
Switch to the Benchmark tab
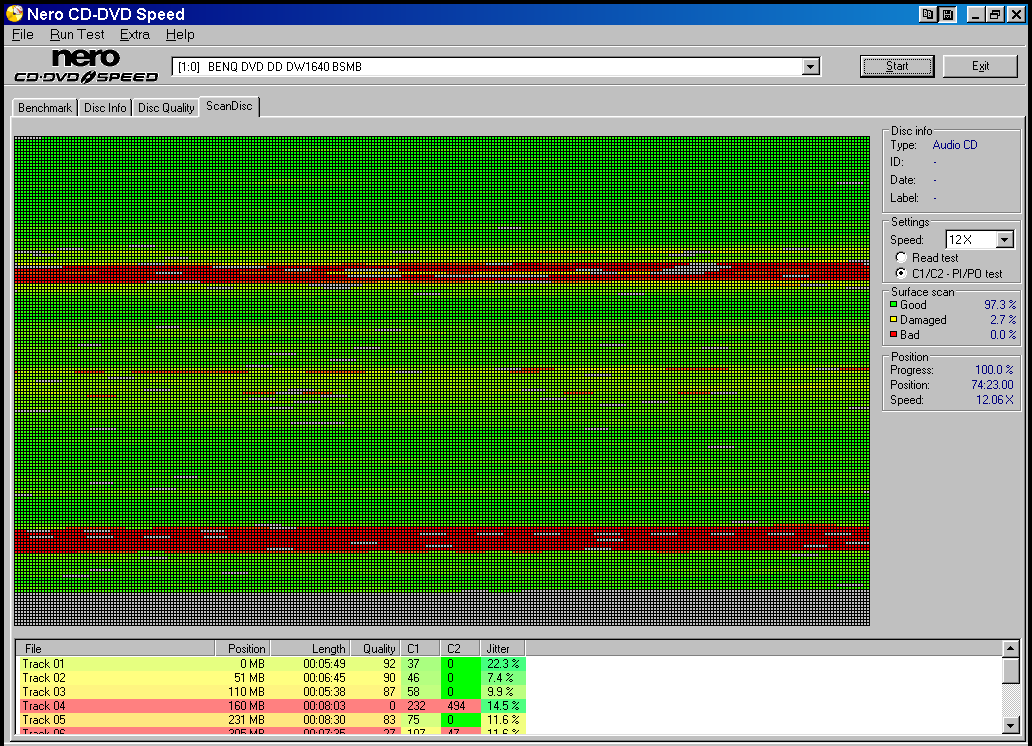(45, 107)
